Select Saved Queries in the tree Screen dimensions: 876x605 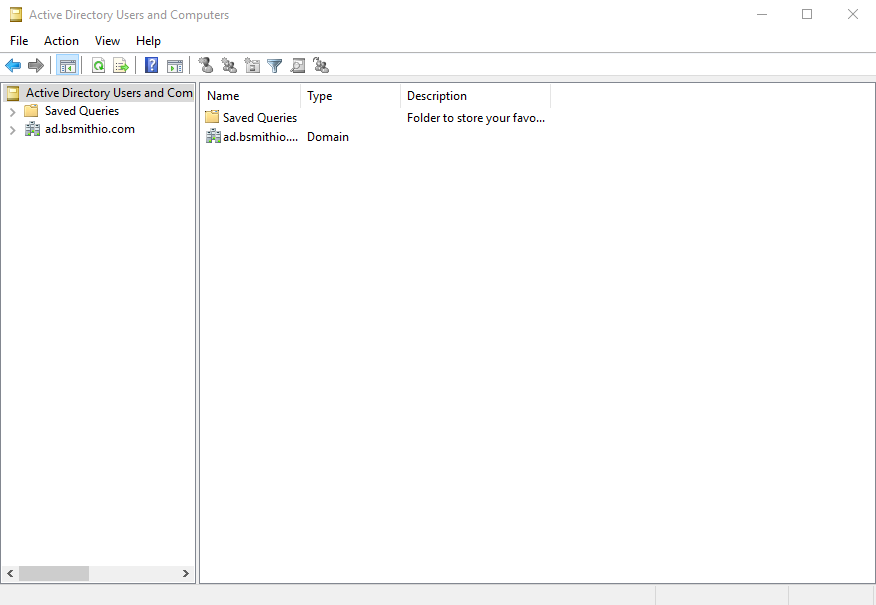(x=82, y=111)
